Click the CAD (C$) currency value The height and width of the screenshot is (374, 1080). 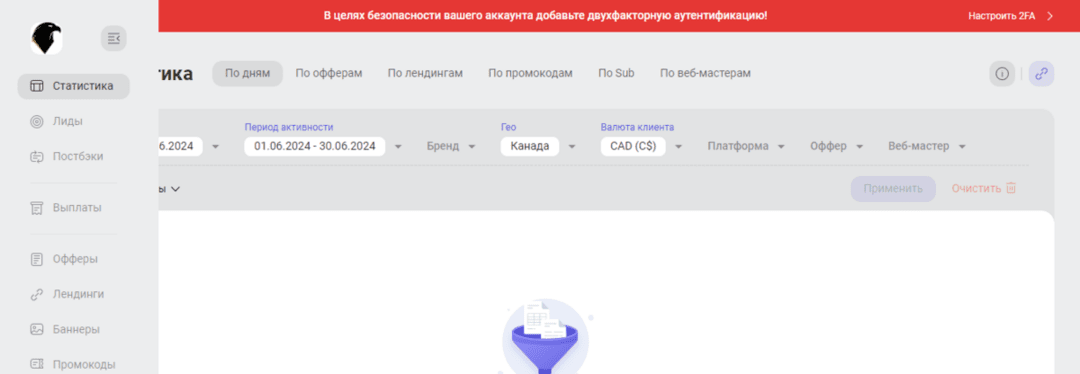coord(633,146)
